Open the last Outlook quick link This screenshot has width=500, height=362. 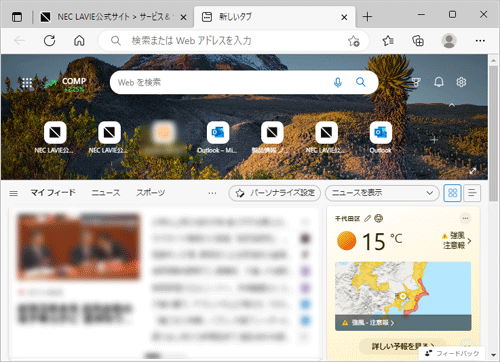tap(380, 138)
